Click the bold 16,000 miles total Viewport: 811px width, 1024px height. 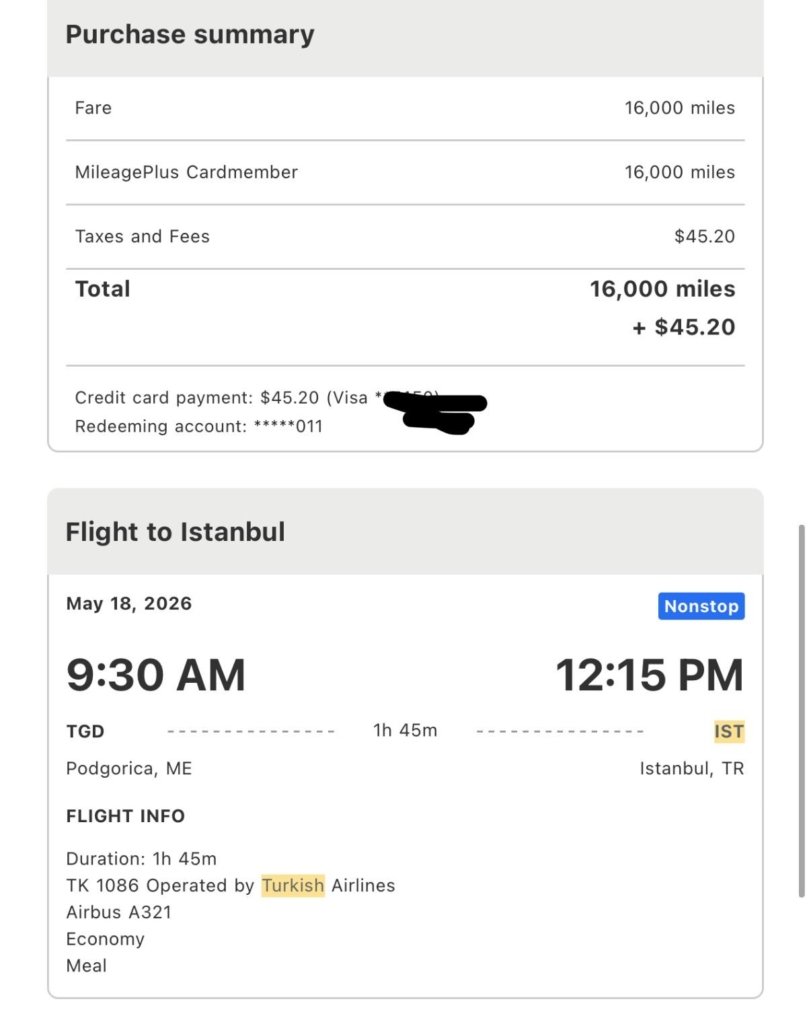662,289
